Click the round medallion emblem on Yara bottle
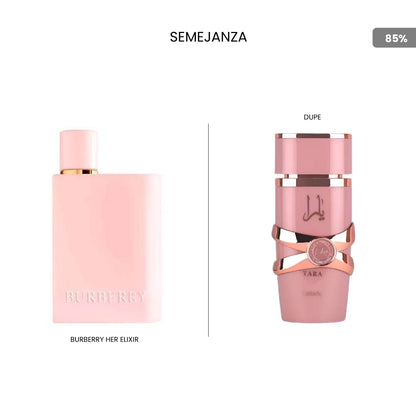This screenshot has width=416, height=416. pos(319,254)
